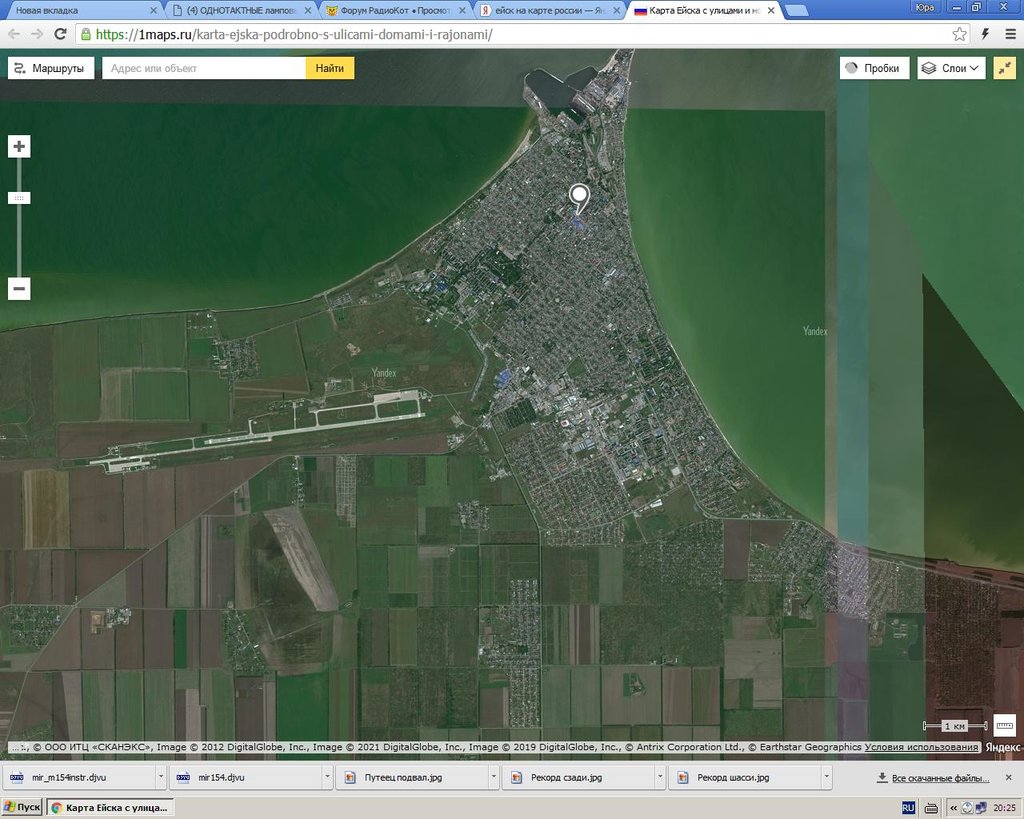Expand options for mir_m154instr.djvu download
The width and height of the screenshot is (1024, 819).
click(161, 777)
